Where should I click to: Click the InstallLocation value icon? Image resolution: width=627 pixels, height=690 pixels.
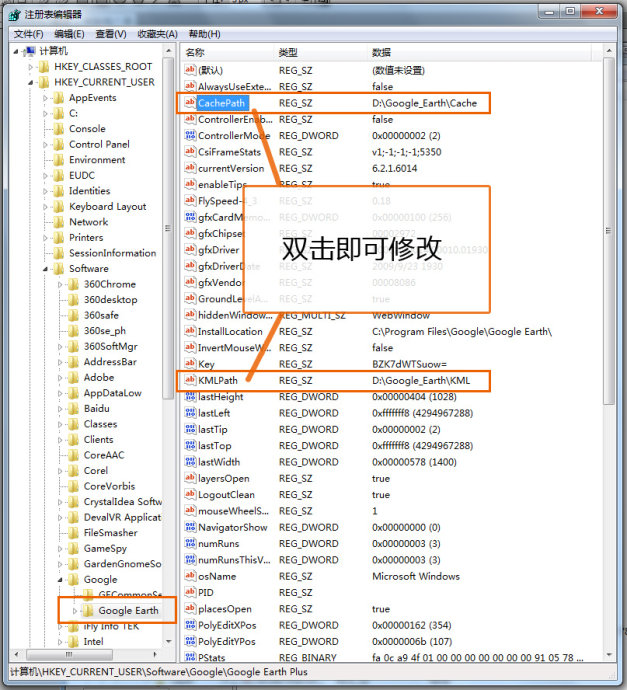[190, 332]
